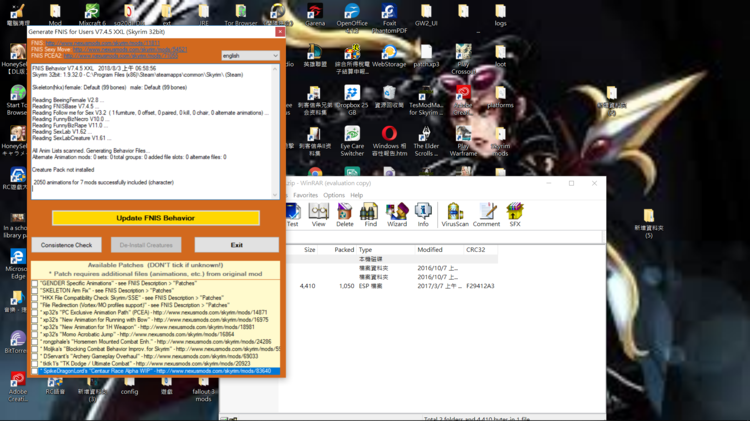The image size is (750, 421).
Task: Open the WinRAR Wizard tool
Action: [397, 214]
